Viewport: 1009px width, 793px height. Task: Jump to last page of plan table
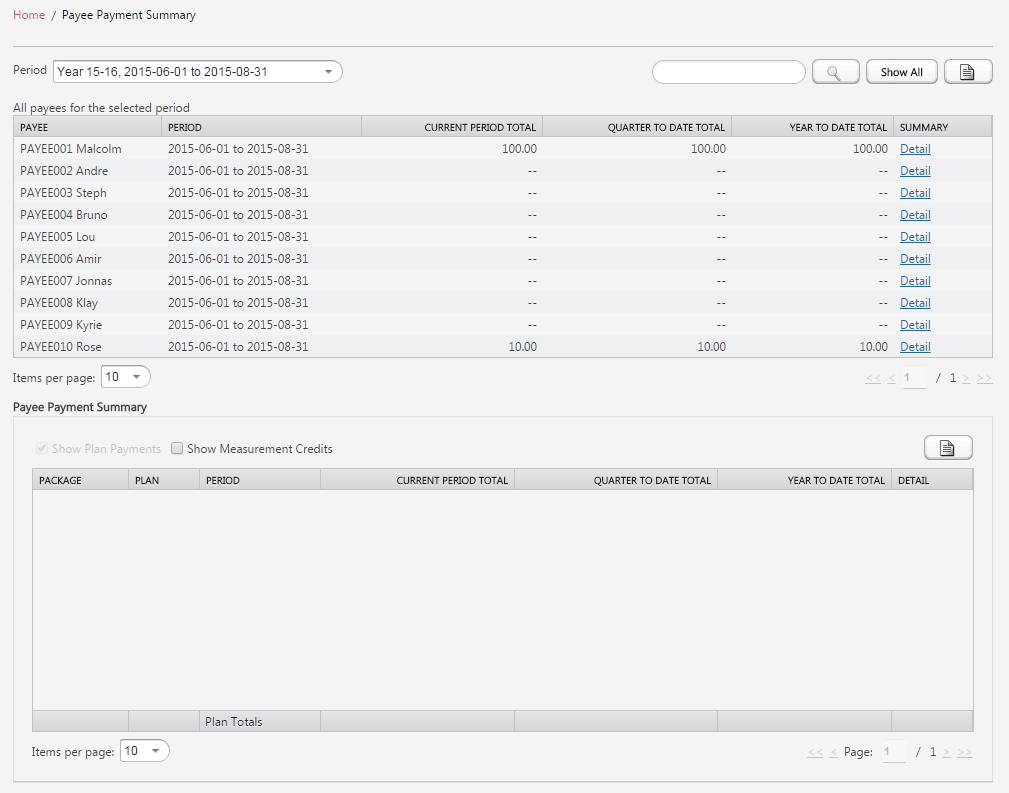[965, 752]
